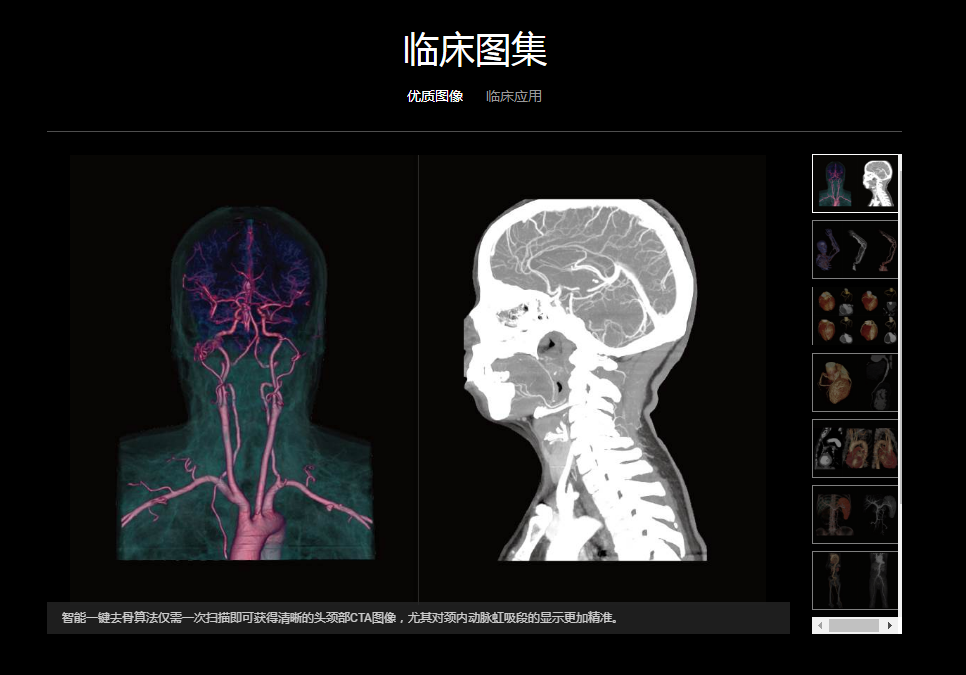Viewport: 966px width, 675px height.
Task: Select the head-neck CTA thumbnail
Action: click(855, 184)
